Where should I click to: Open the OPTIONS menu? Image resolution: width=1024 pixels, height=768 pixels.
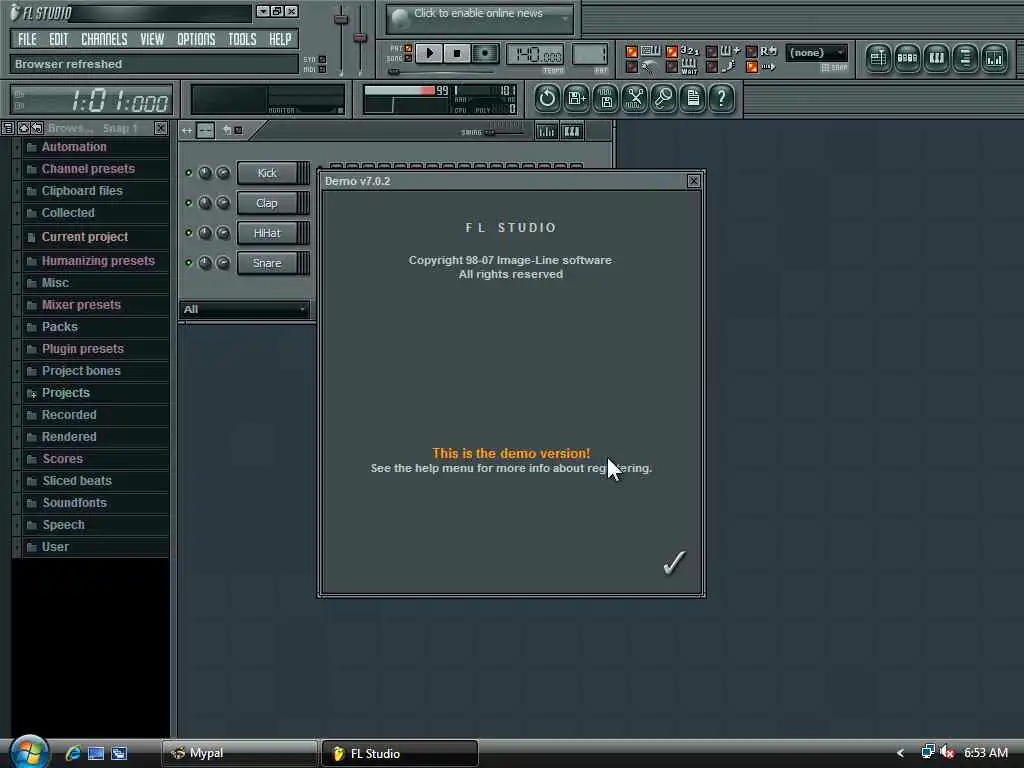(196, 39)
